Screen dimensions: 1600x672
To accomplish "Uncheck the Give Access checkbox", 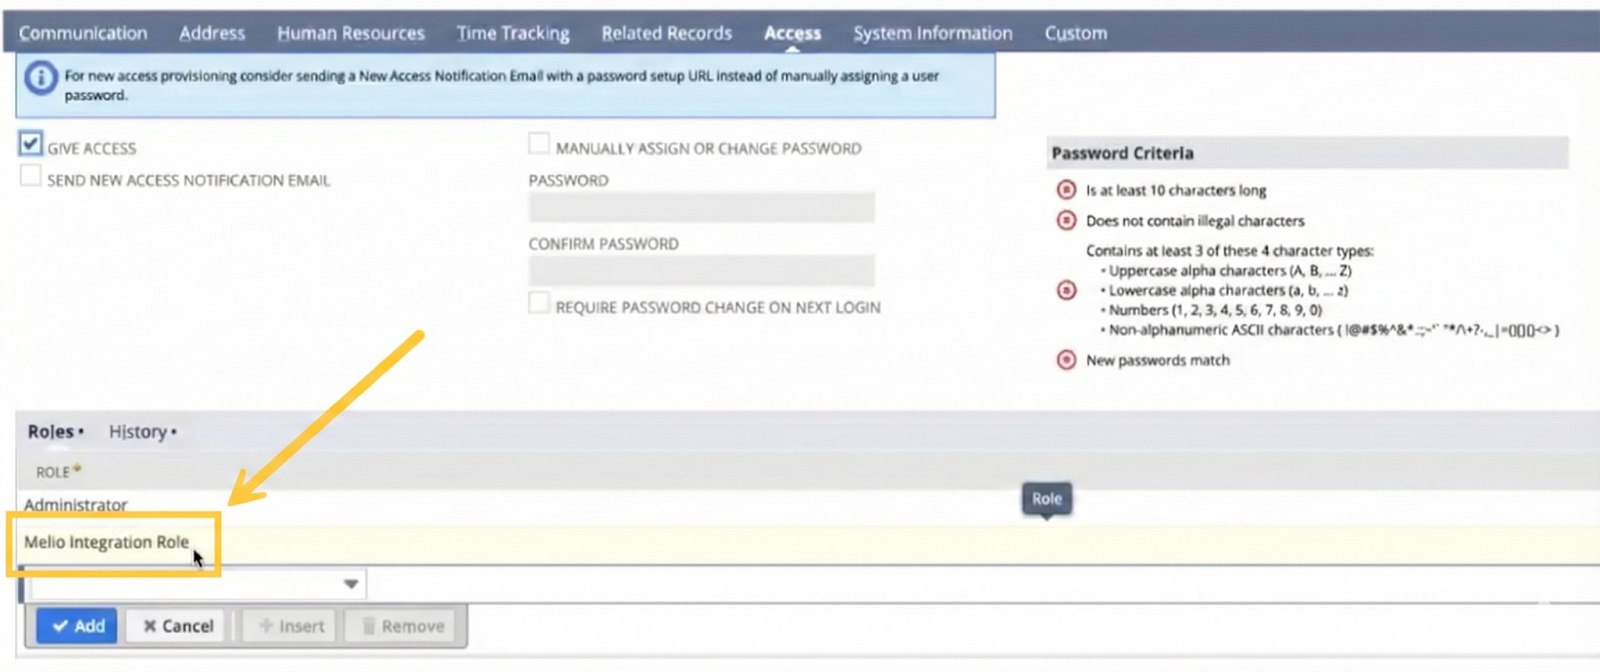I will (31, 144).
